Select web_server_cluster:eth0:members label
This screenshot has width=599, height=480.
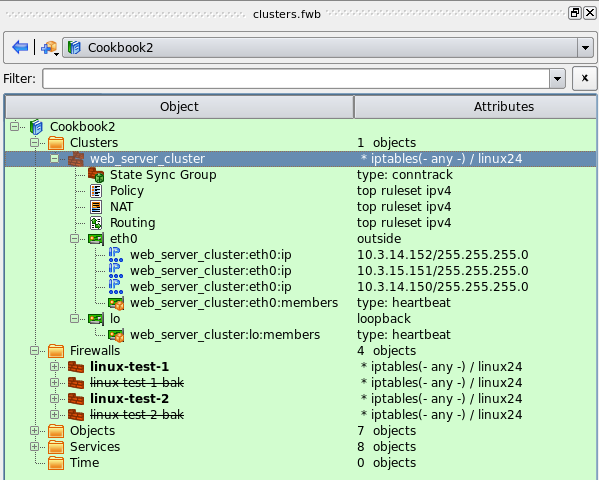point(234,303)
